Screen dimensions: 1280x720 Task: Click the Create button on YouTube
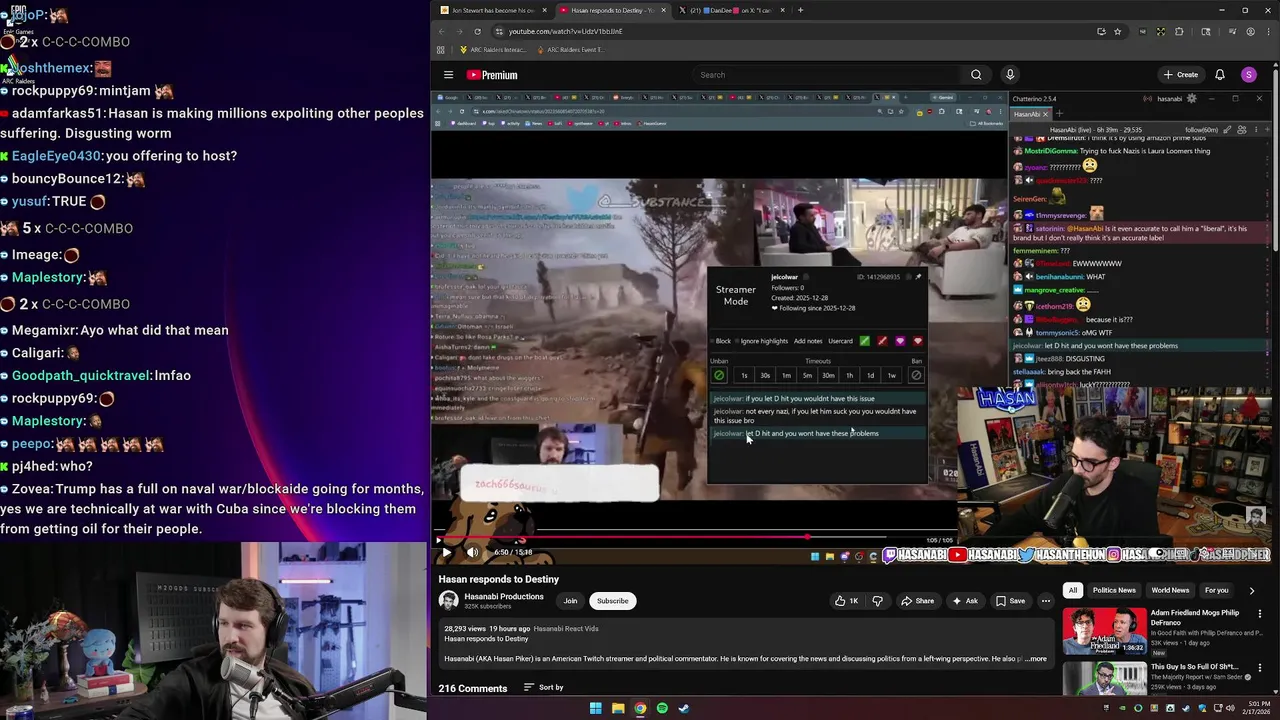pyautogui.click(x=1181, y=75)
